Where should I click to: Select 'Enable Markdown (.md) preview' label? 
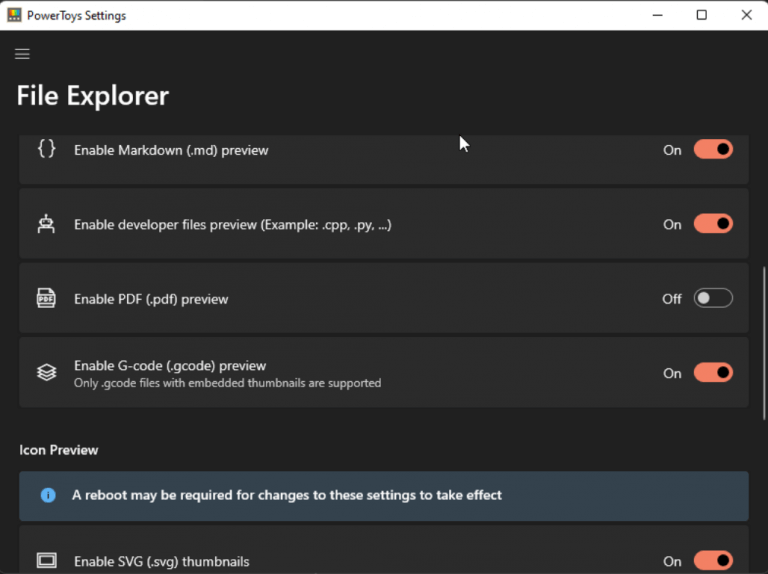pos(171,150)
